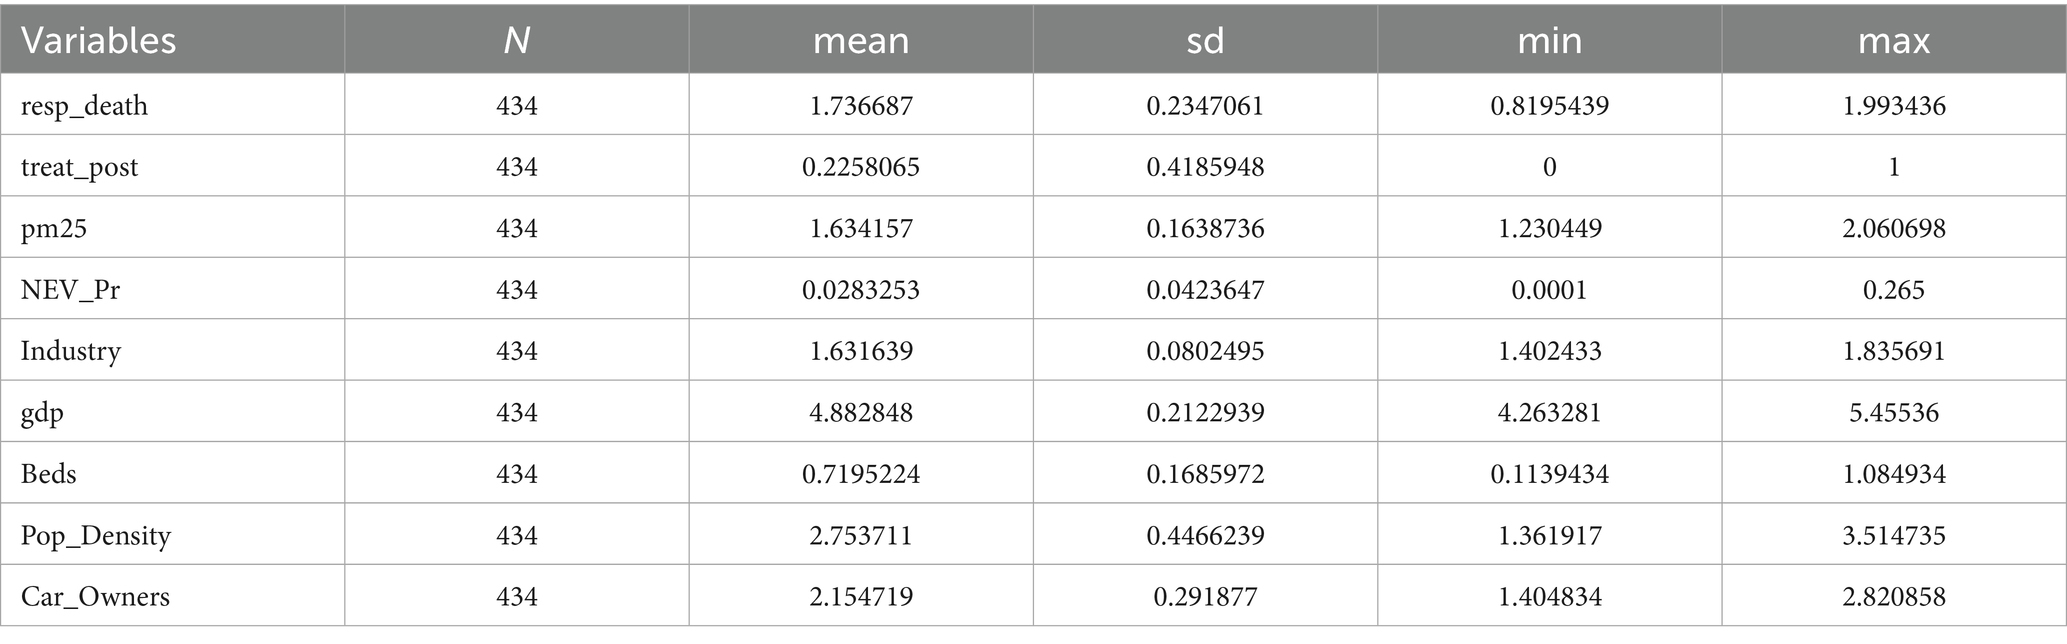2067x644 pixels.
Task: Click the Pop_Density max value 3.514735
Action: click(x=1893, y=535)
